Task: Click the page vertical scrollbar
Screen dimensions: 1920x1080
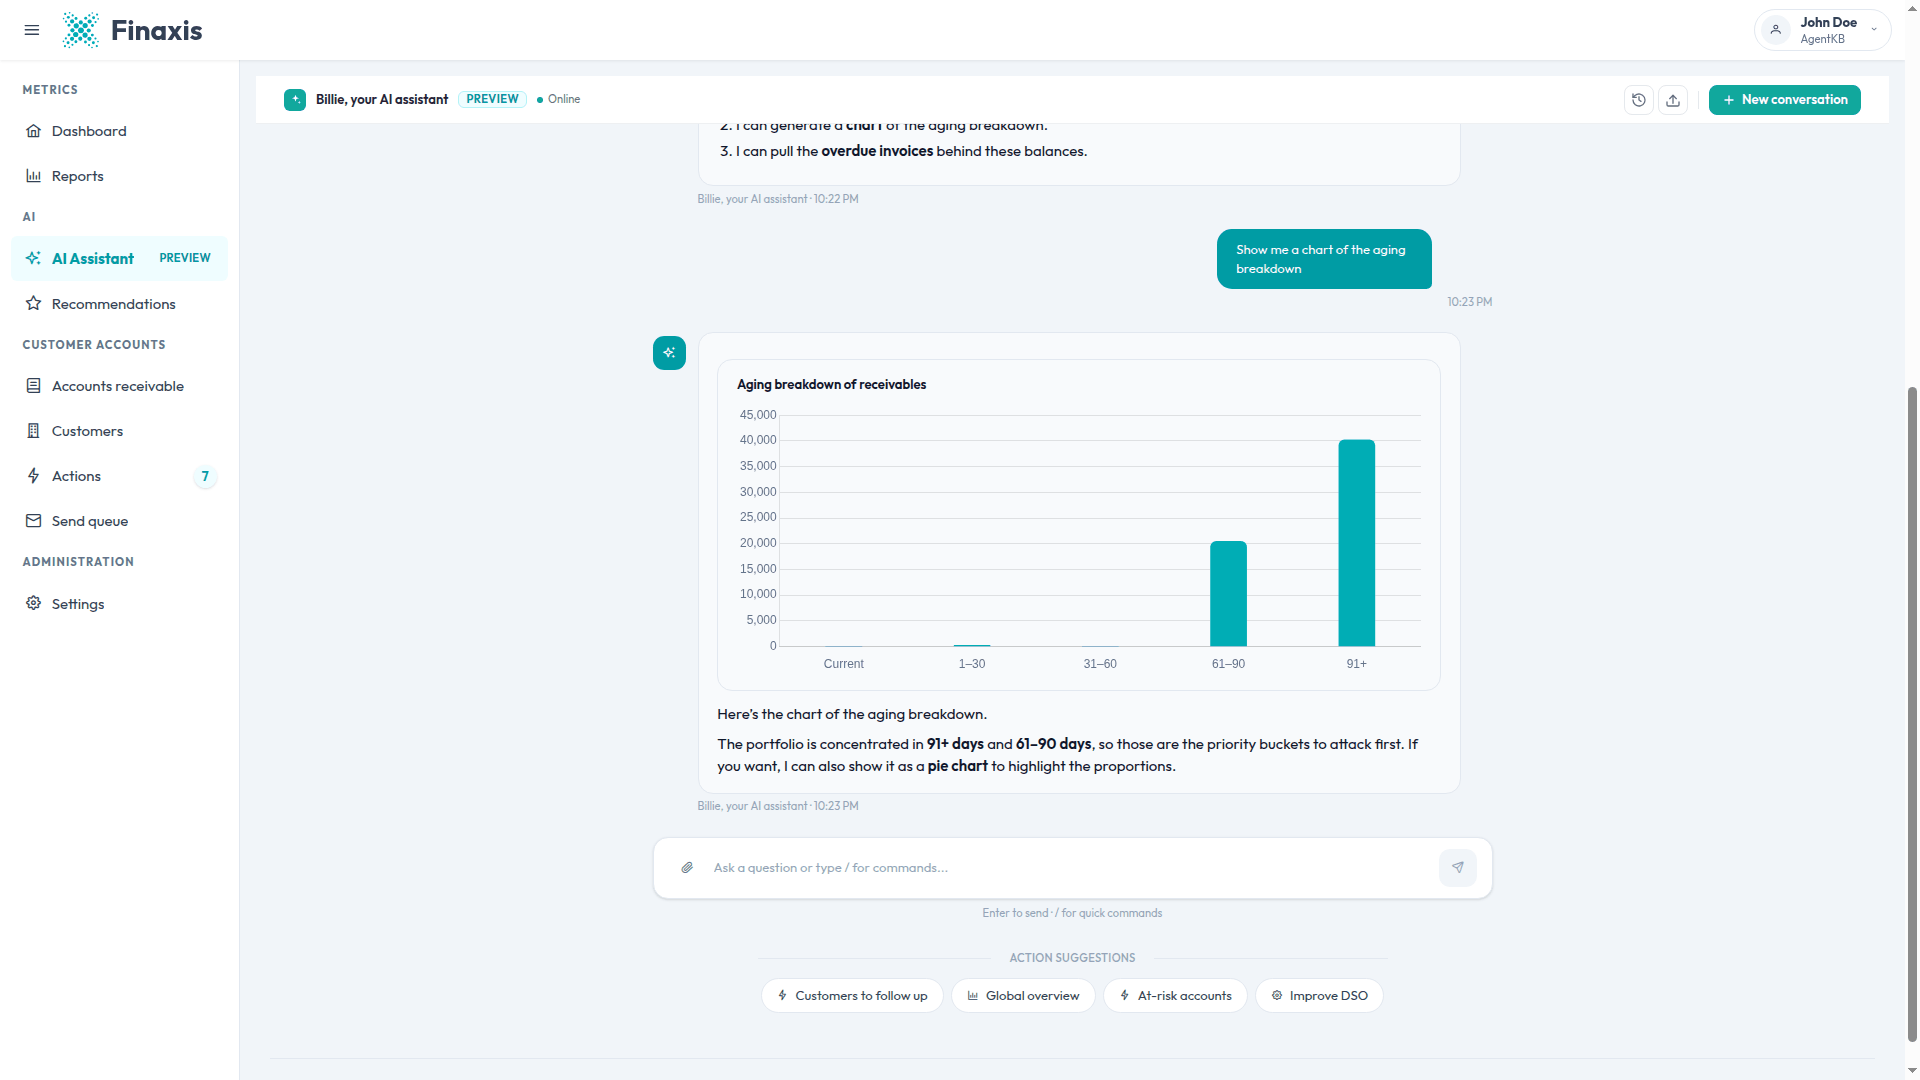Action: click(x=1912, y=715)
